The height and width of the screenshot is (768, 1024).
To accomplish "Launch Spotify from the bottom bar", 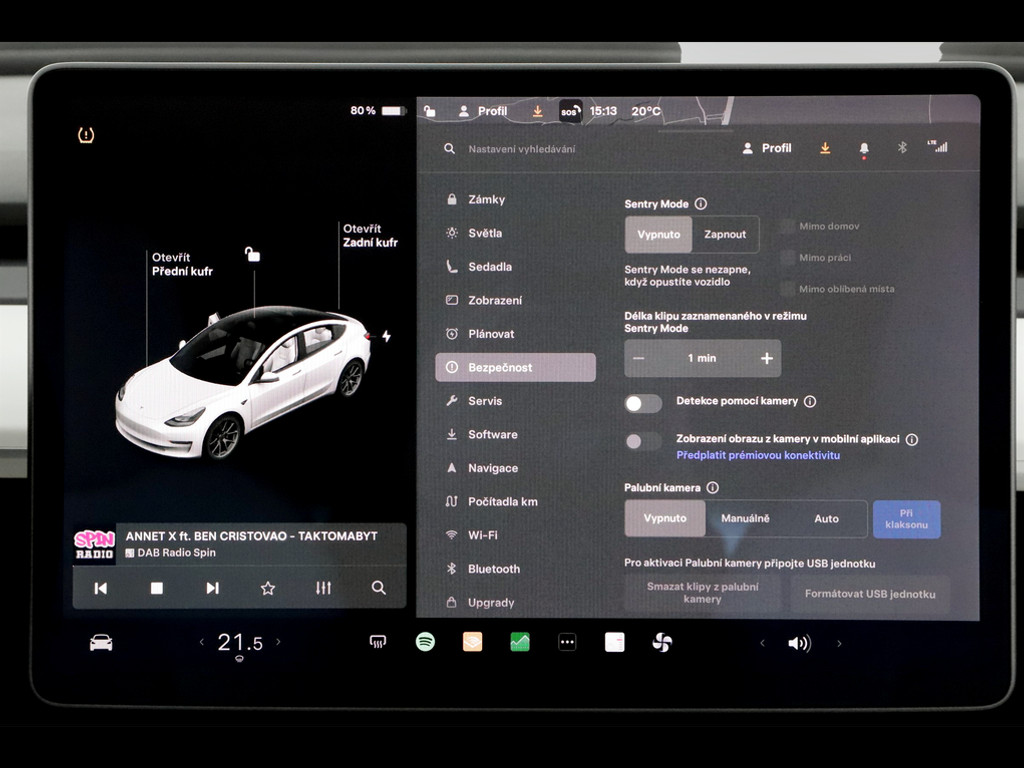I will [425, 642].
